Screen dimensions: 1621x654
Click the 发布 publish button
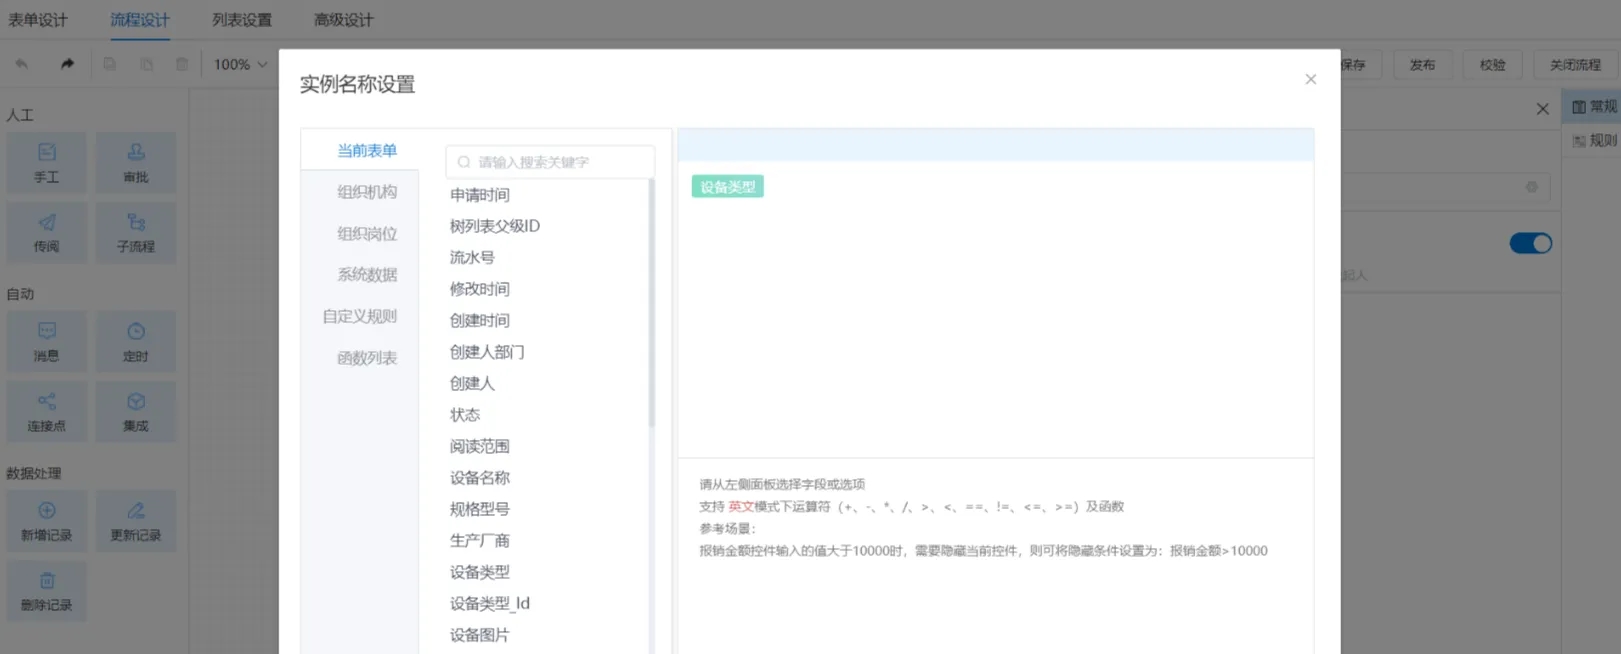[x=1422, y=65]
